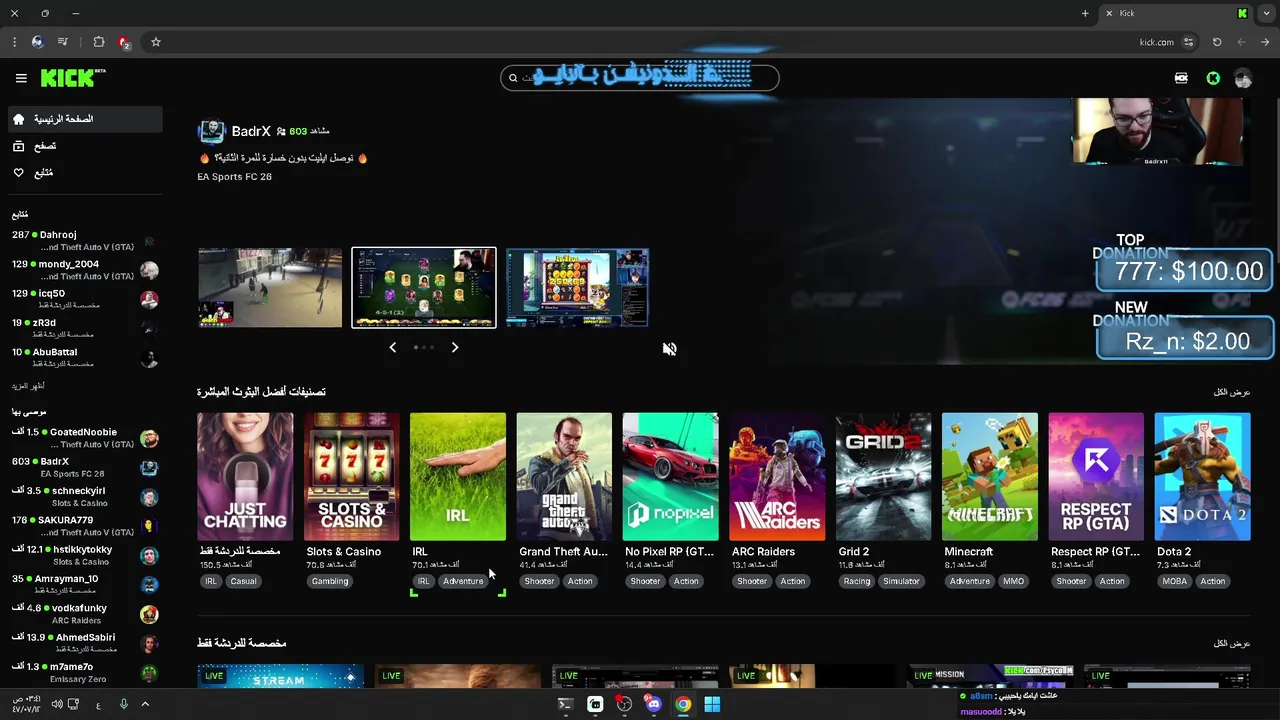
Task: Open Slots & Casino category card
Action: pyautogui.click(x=351, y=477)
